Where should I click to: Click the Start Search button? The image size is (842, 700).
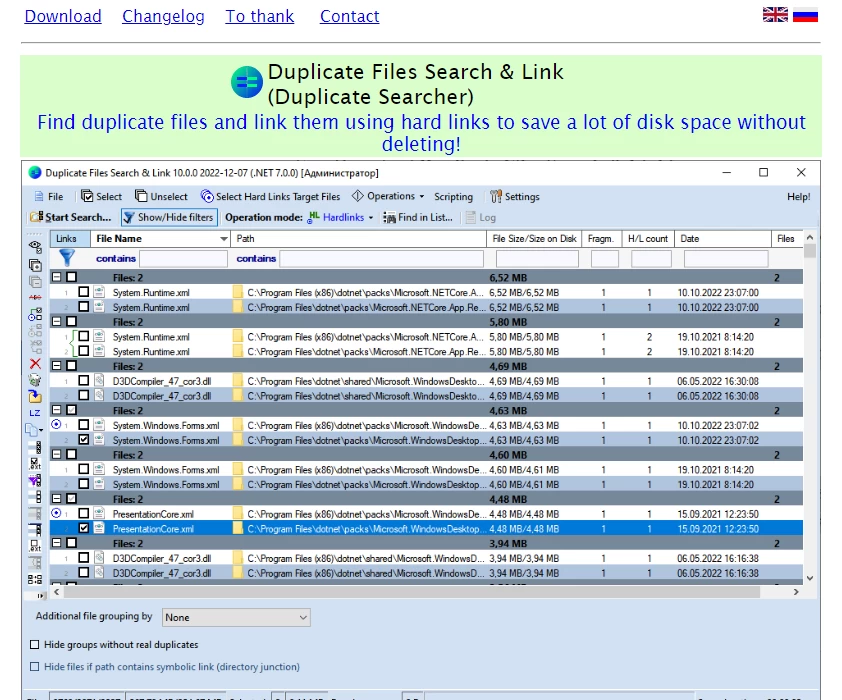coord(71,217)
